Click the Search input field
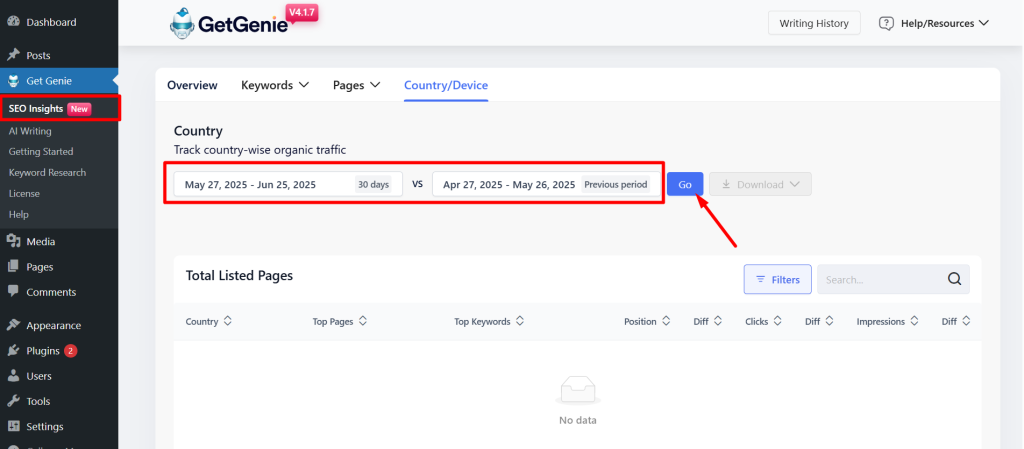The height and width of the screenshot is (449, 1024). pyautogui.click(x=880, y=279)
